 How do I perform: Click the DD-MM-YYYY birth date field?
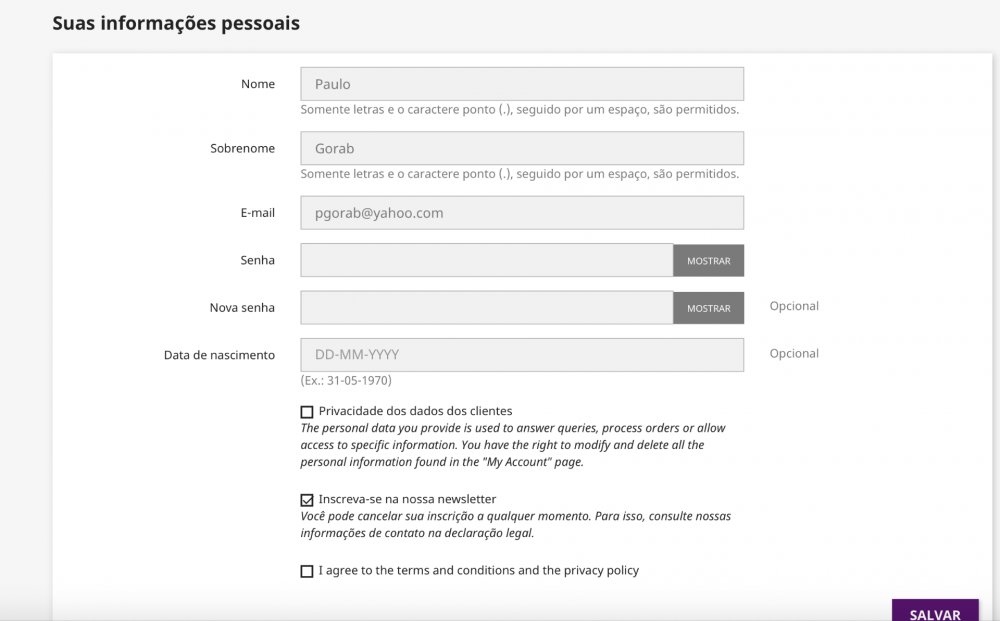(x=521, y=354)
